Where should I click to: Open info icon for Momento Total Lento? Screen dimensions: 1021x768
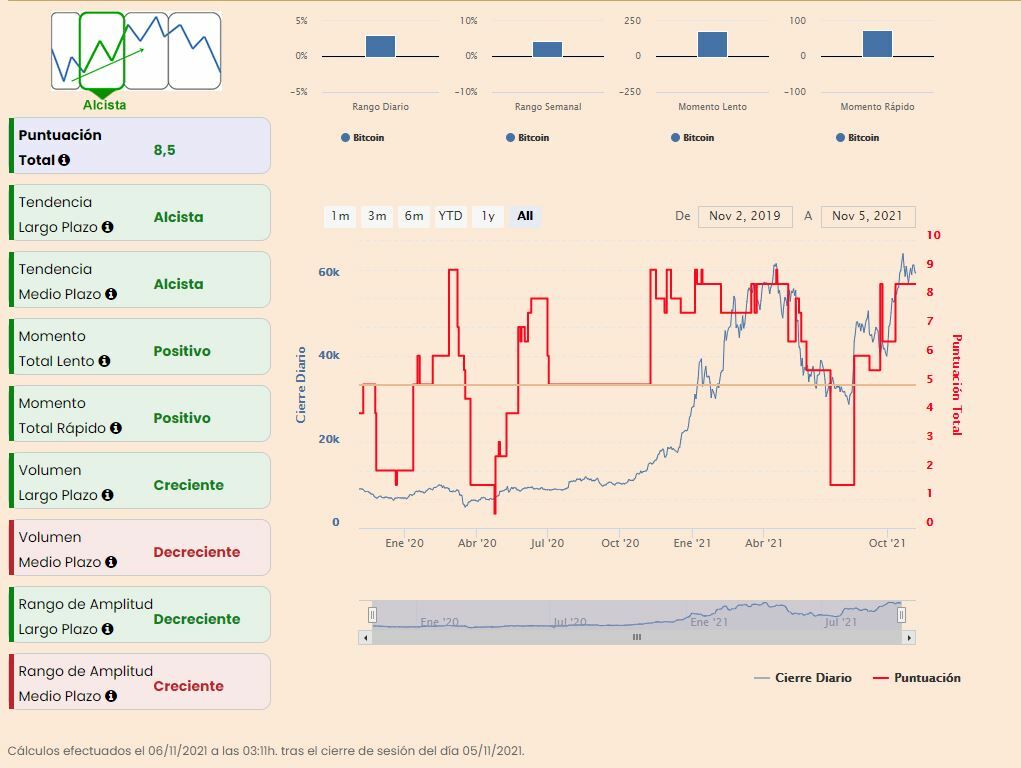(104, 361)
